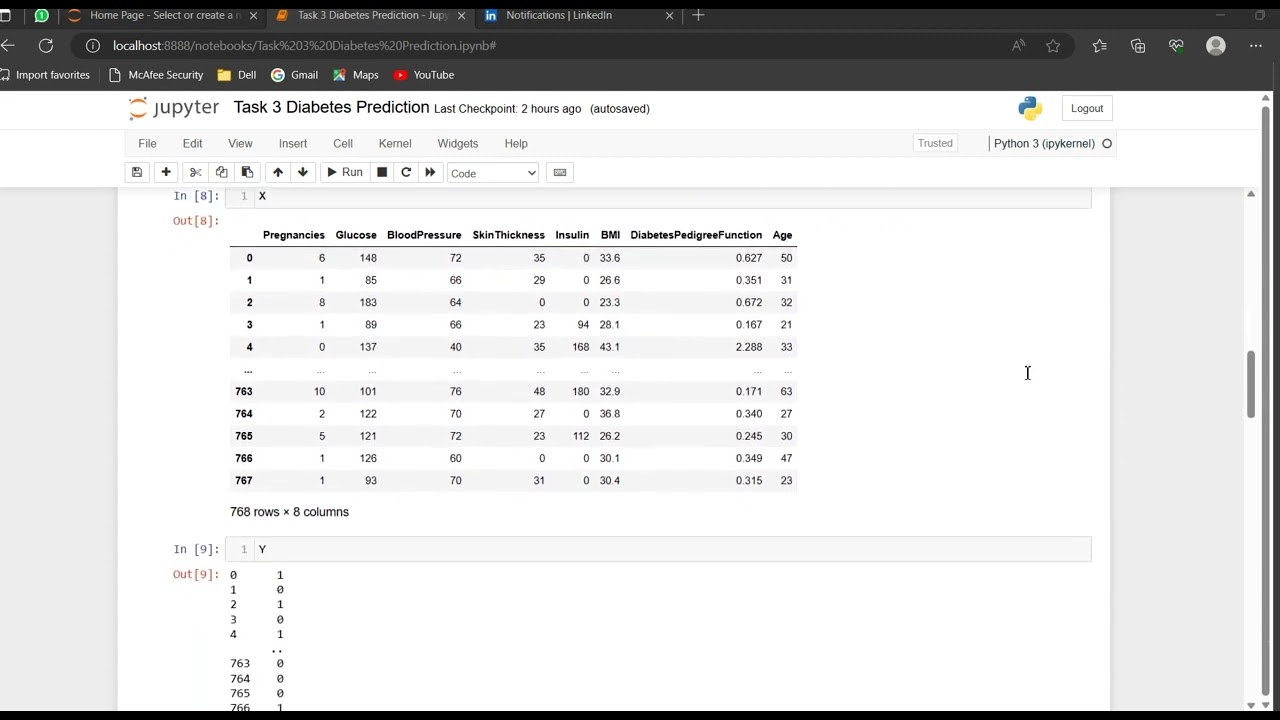Save the notebook with the floppy disk icon
The height and width of the screenshot is (720, 1280).
tap(137, 173)
